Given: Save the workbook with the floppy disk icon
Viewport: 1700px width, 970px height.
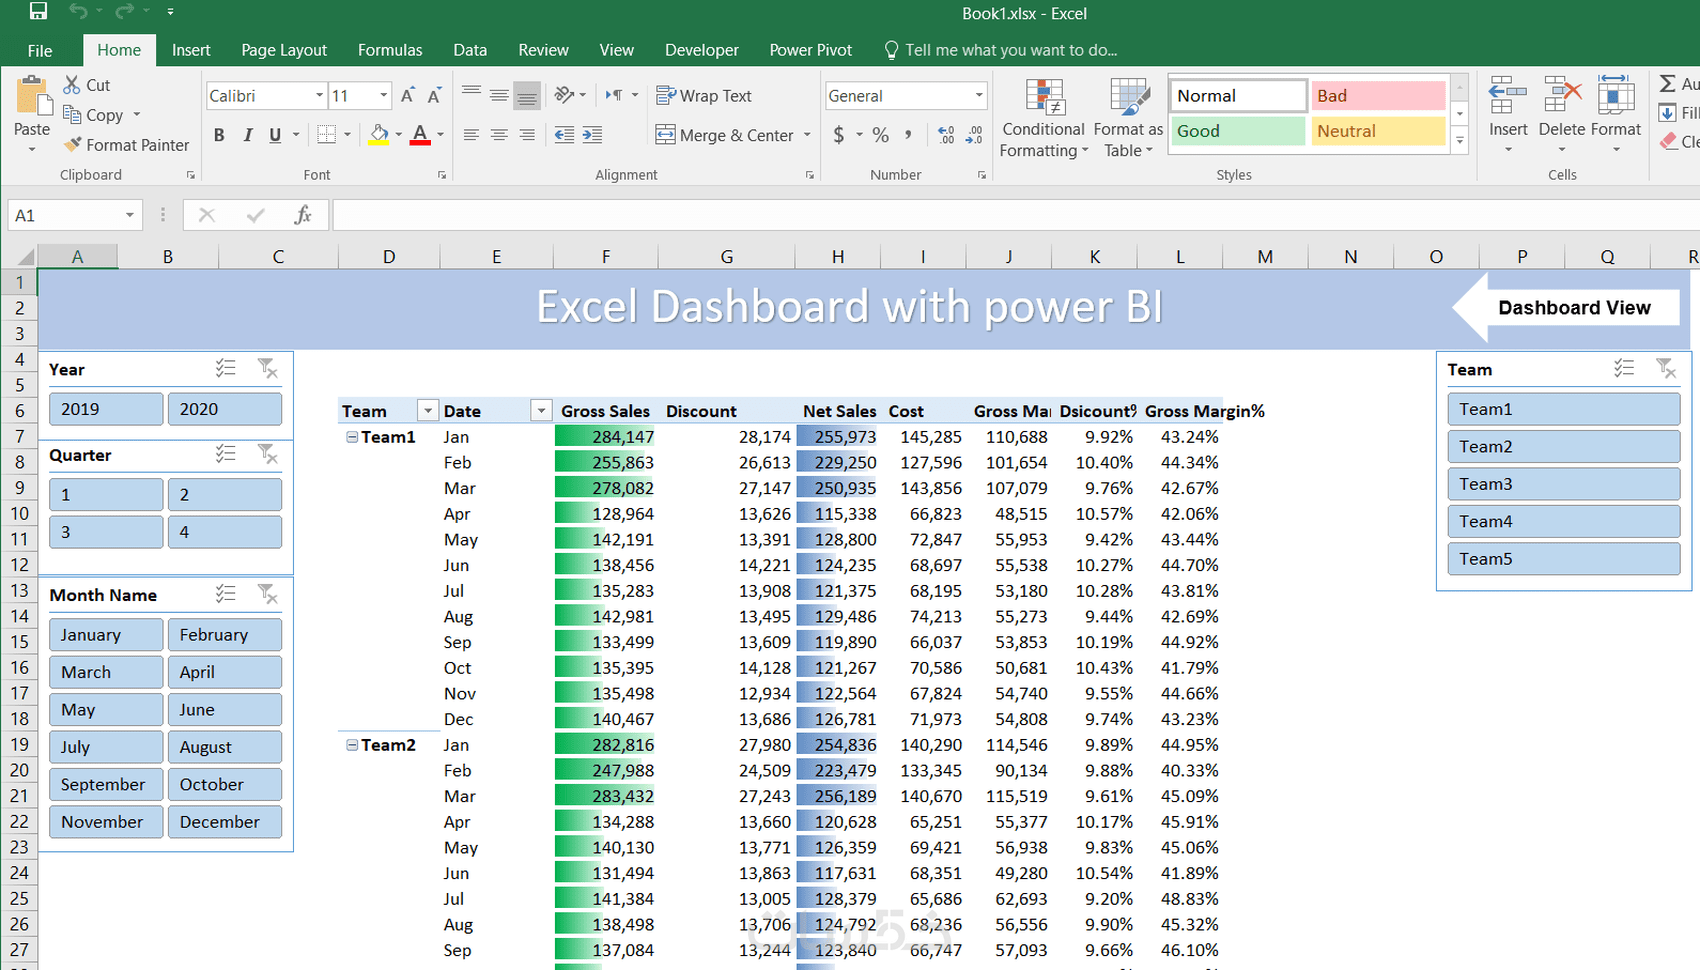Looking at the screenshot, I should (38, 12).
